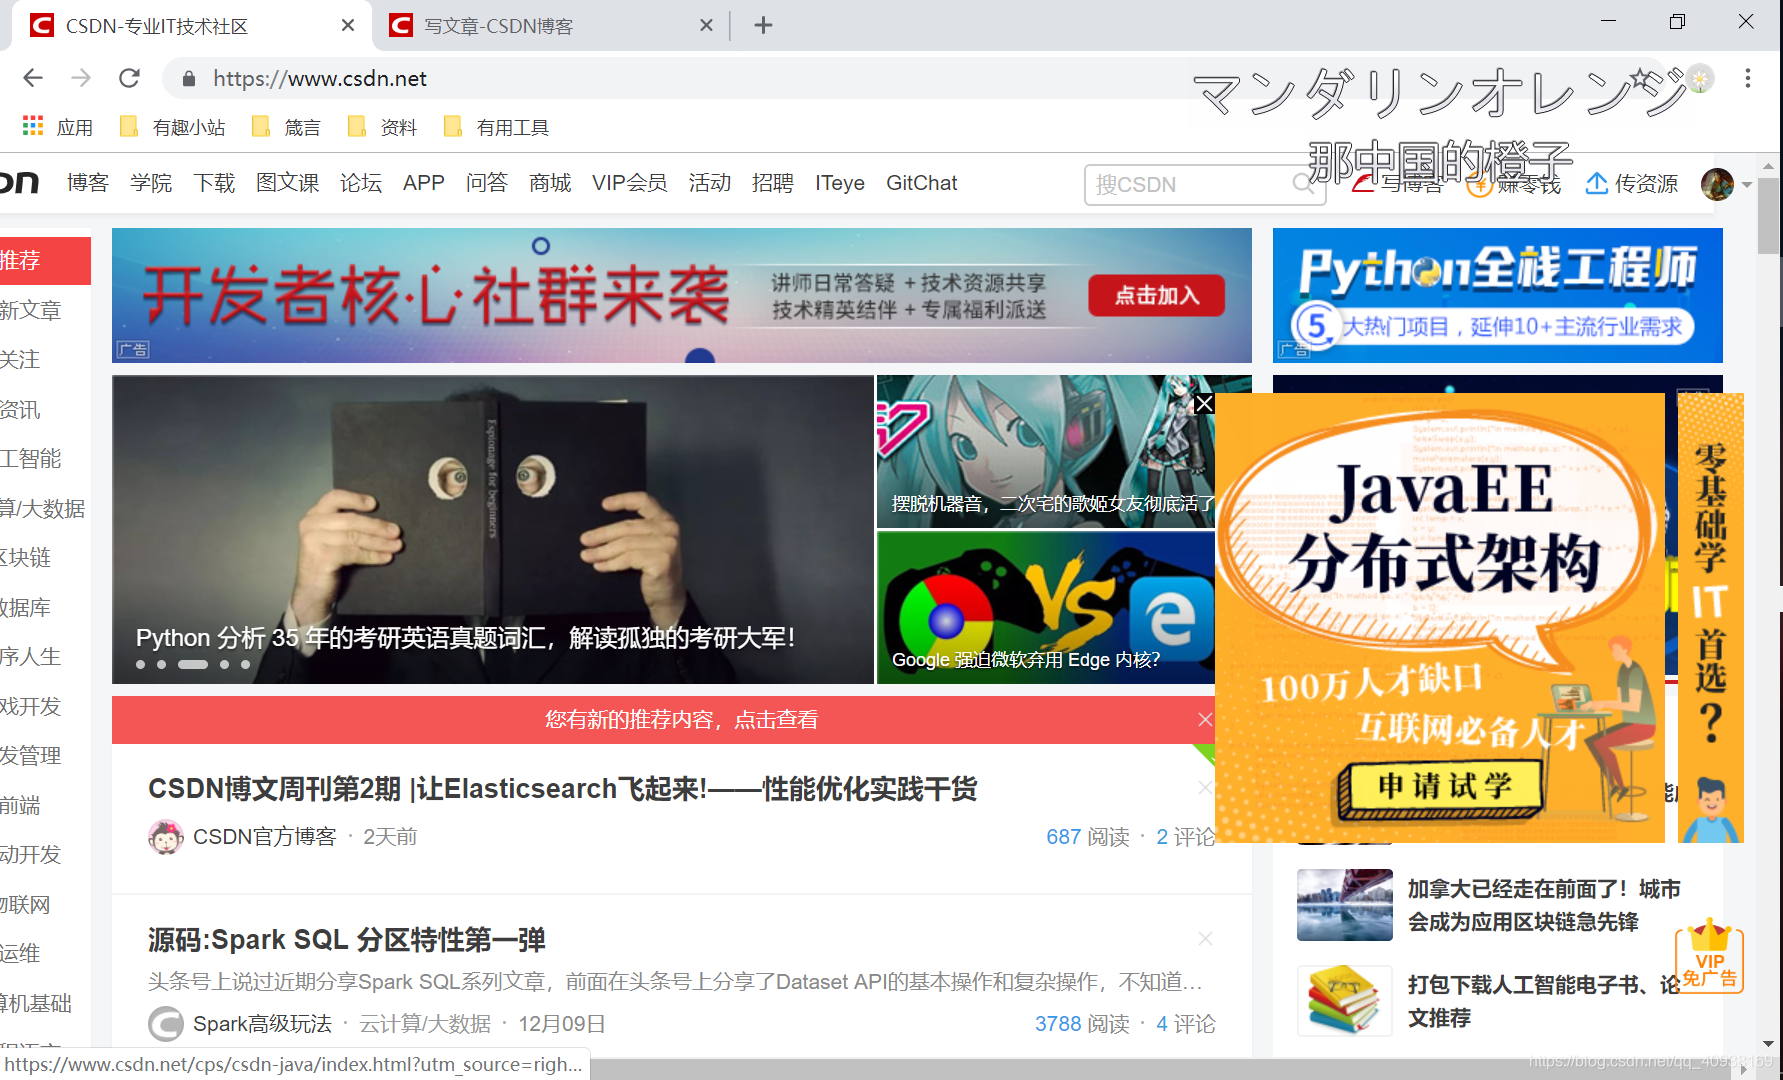Open VIP会员 in the top navigation
1783x1080 pixels.
point(630,183)
